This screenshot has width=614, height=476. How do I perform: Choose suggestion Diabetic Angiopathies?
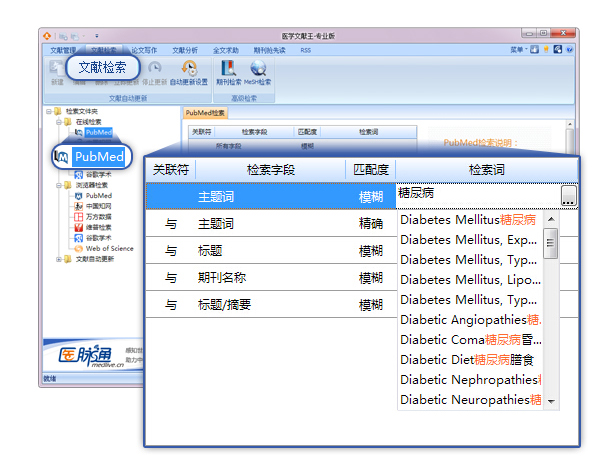coord(469,319)
